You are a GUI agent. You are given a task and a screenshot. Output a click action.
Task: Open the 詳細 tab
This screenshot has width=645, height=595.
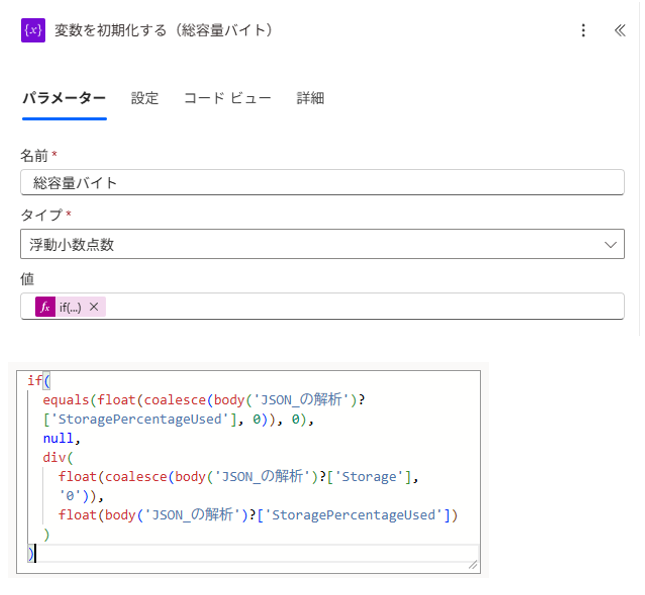pos(311,98)
